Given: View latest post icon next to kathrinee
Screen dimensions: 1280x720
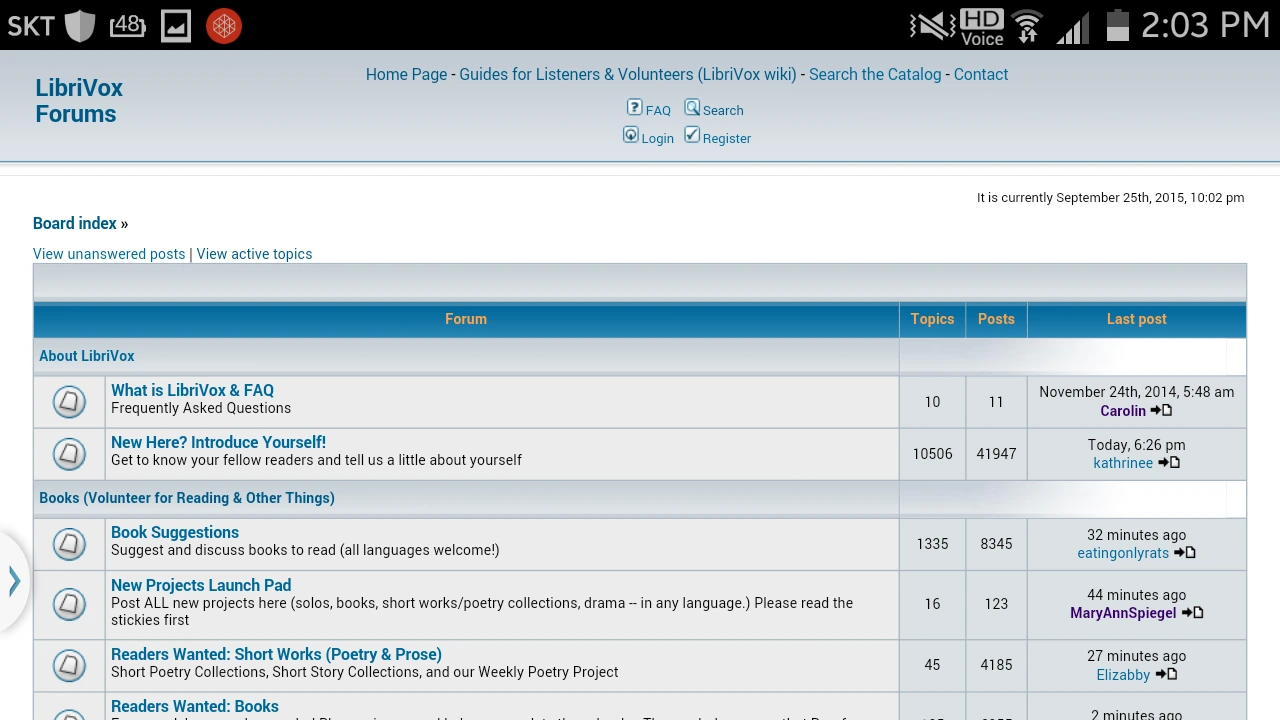Looking at the screenshot, I should point(1169,462).
